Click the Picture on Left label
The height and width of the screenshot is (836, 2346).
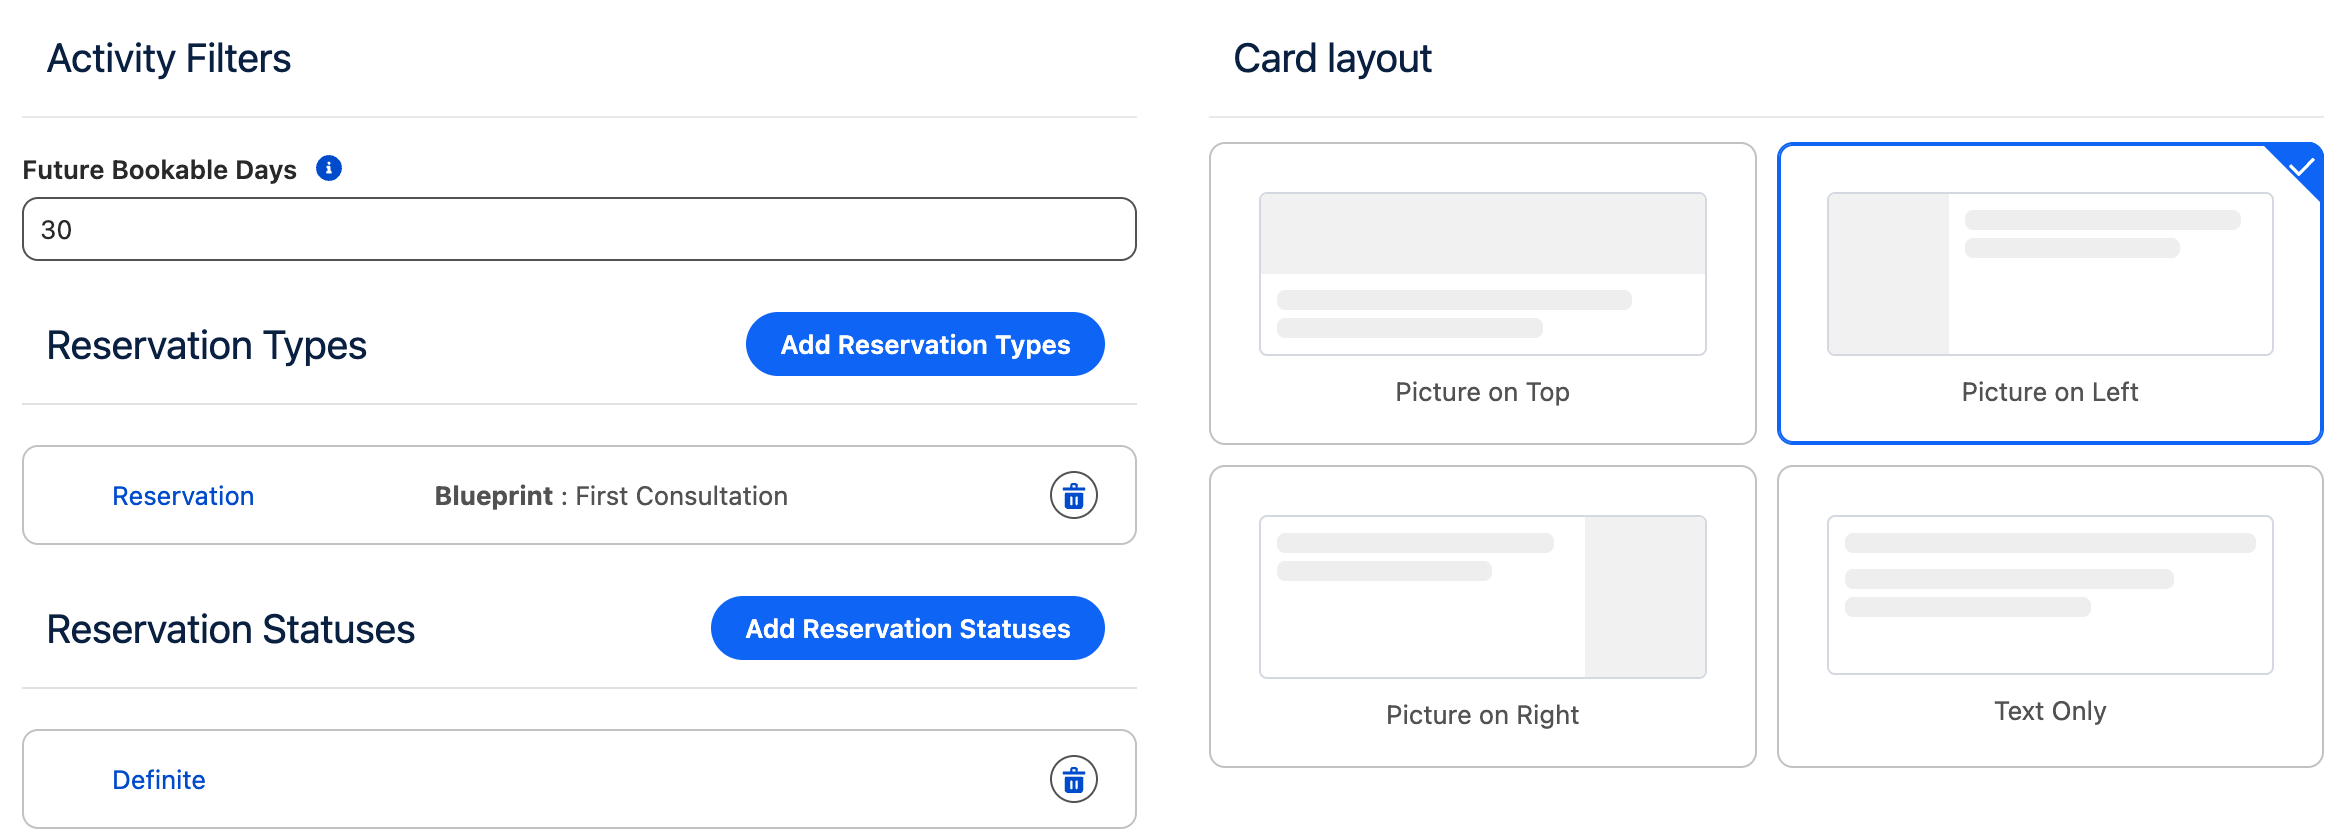[x=2049, y=392]
